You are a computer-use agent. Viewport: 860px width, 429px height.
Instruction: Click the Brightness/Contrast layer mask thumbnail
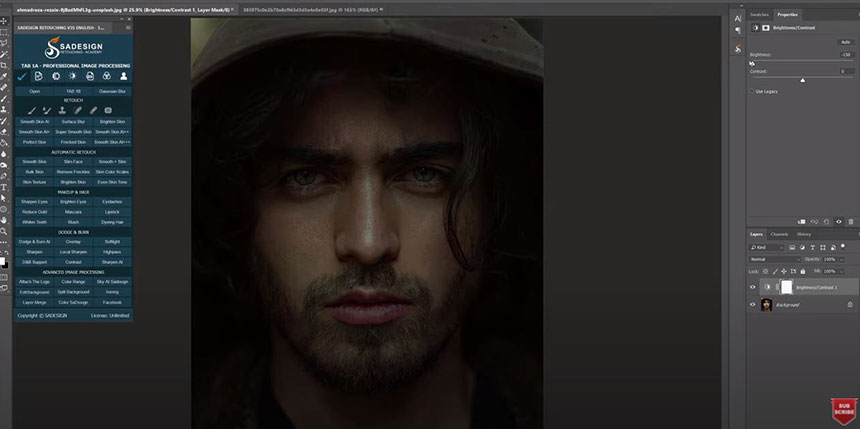[x=786, y=287]
